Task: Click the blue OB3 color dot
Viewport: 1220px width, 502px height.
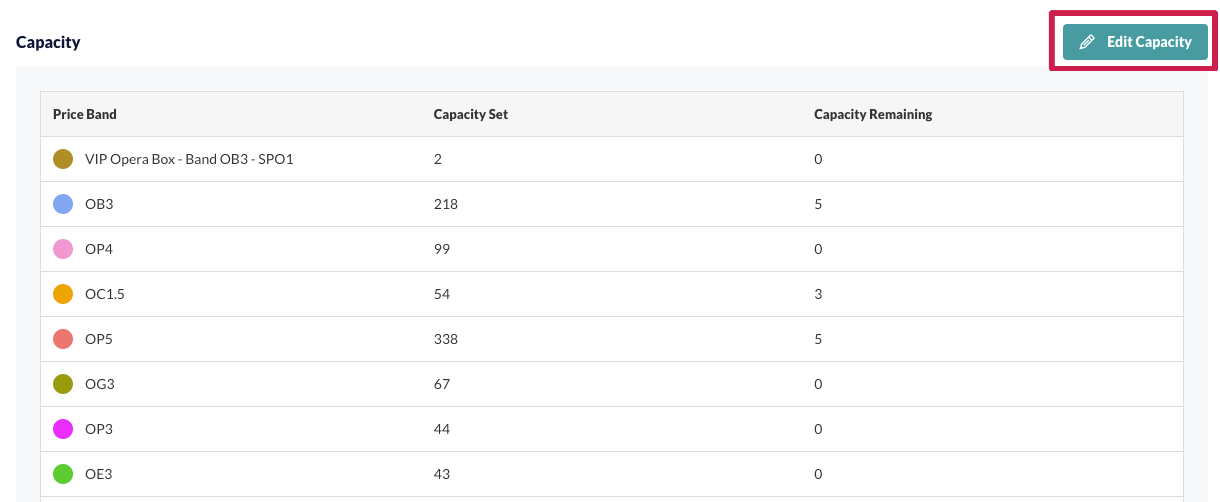Action: coord(63,204)
